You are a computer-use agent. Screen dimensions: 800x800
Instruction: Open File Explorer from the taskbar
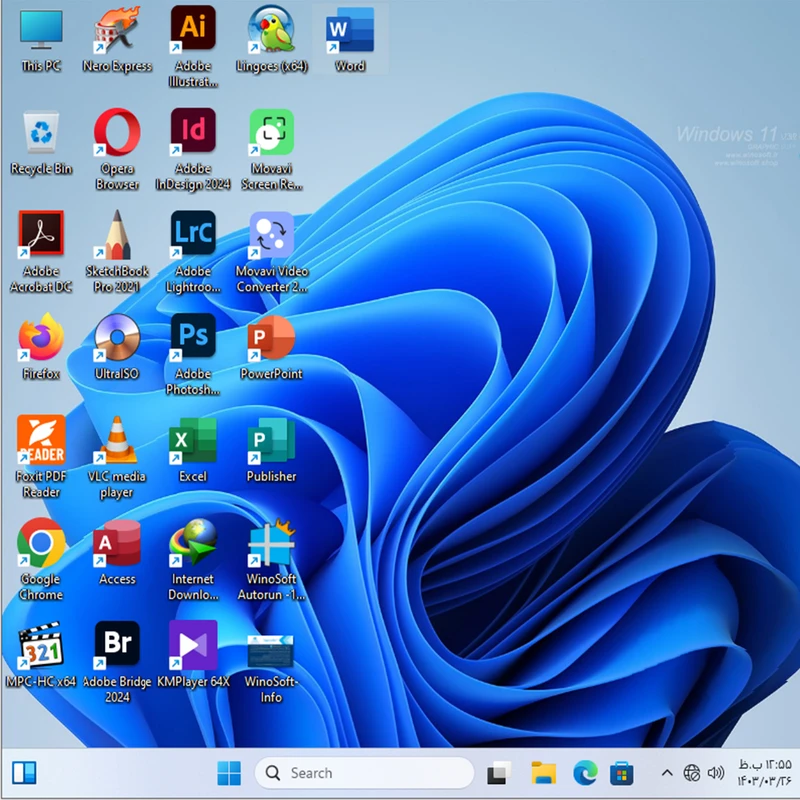coord(543,773)
